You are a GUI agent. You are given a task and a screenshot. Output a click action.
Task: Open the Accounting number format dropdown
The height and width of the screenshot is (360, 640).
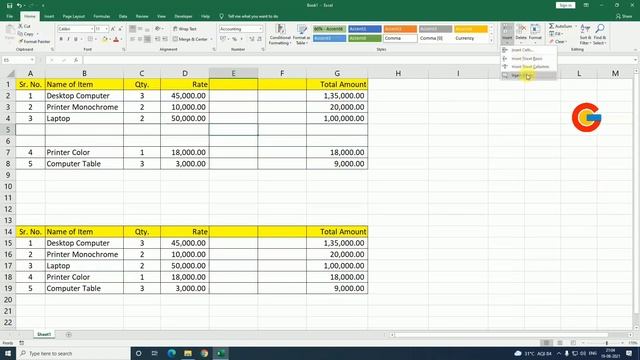260,29
